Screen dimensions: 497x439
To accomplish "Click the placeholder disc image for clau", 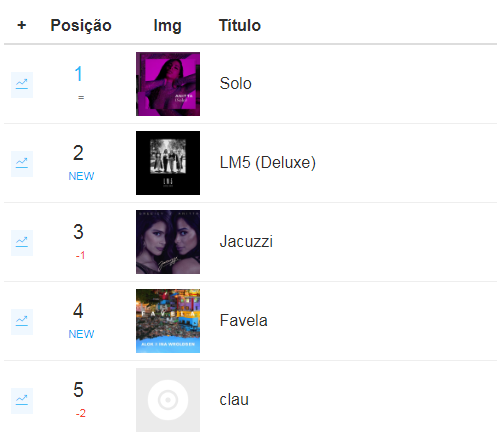I will point(168,400).
